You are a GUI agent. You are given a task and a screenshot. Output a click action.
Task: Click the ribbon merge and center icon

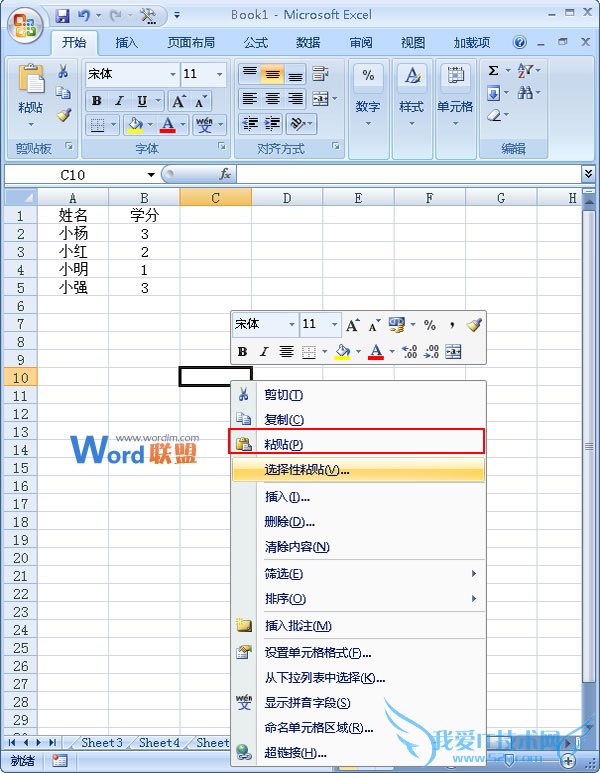[x=320, y=99]
